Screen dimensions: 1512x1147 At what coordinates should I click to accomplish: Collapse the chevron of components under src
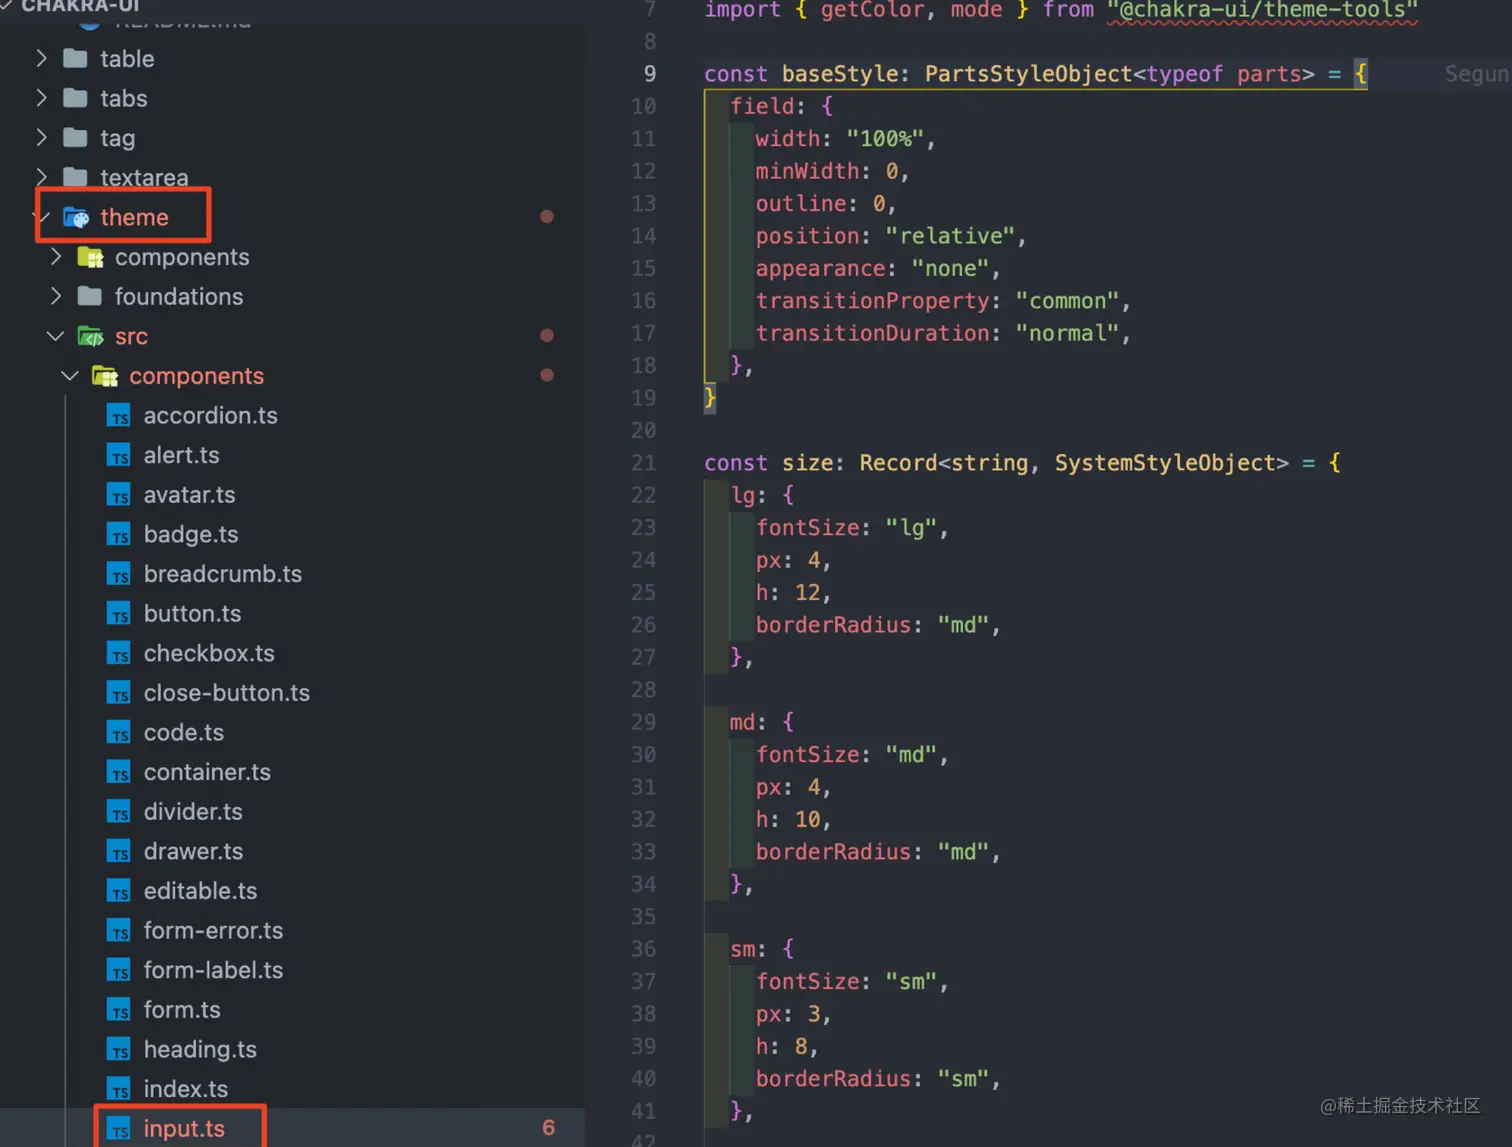pyautogui.click(x=70, y=376)
